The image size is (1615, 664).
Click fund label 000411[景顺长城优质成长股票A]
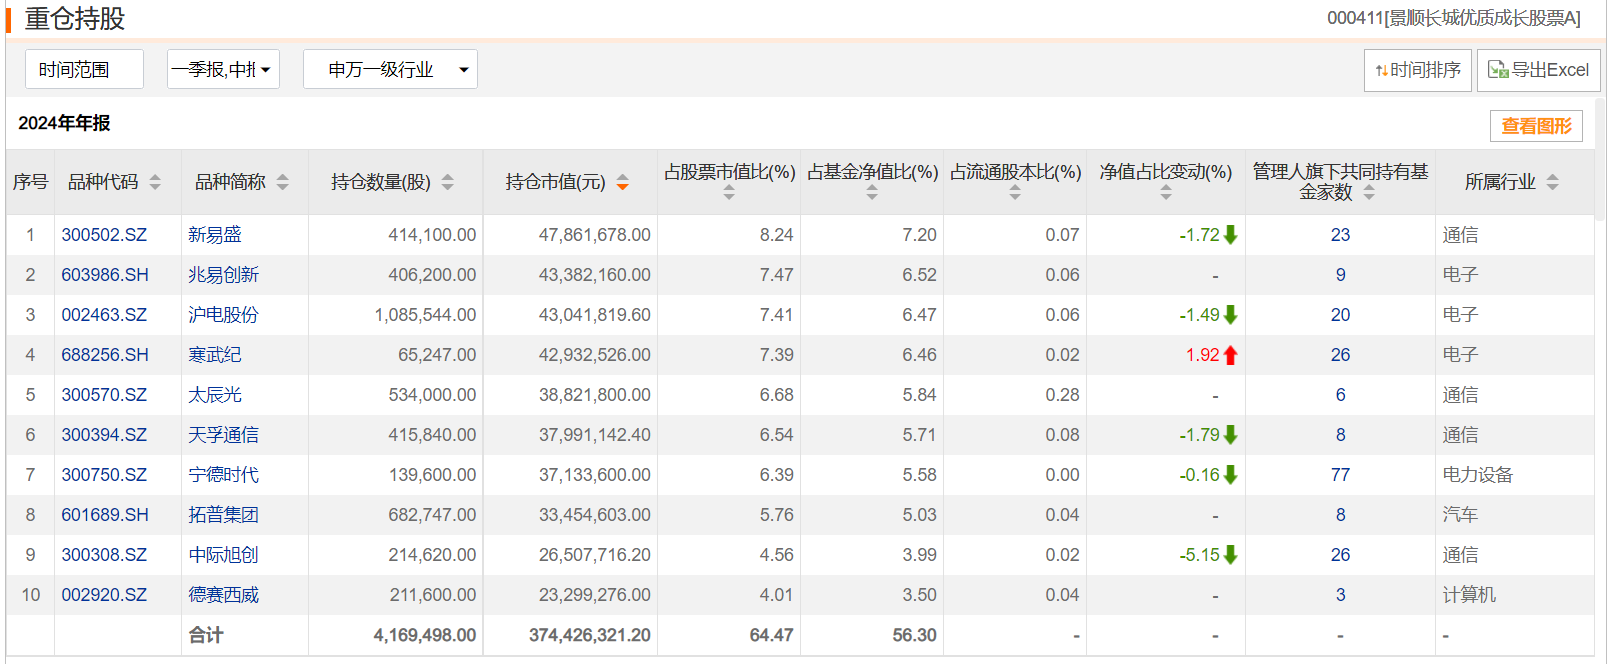pos(1454,18)
